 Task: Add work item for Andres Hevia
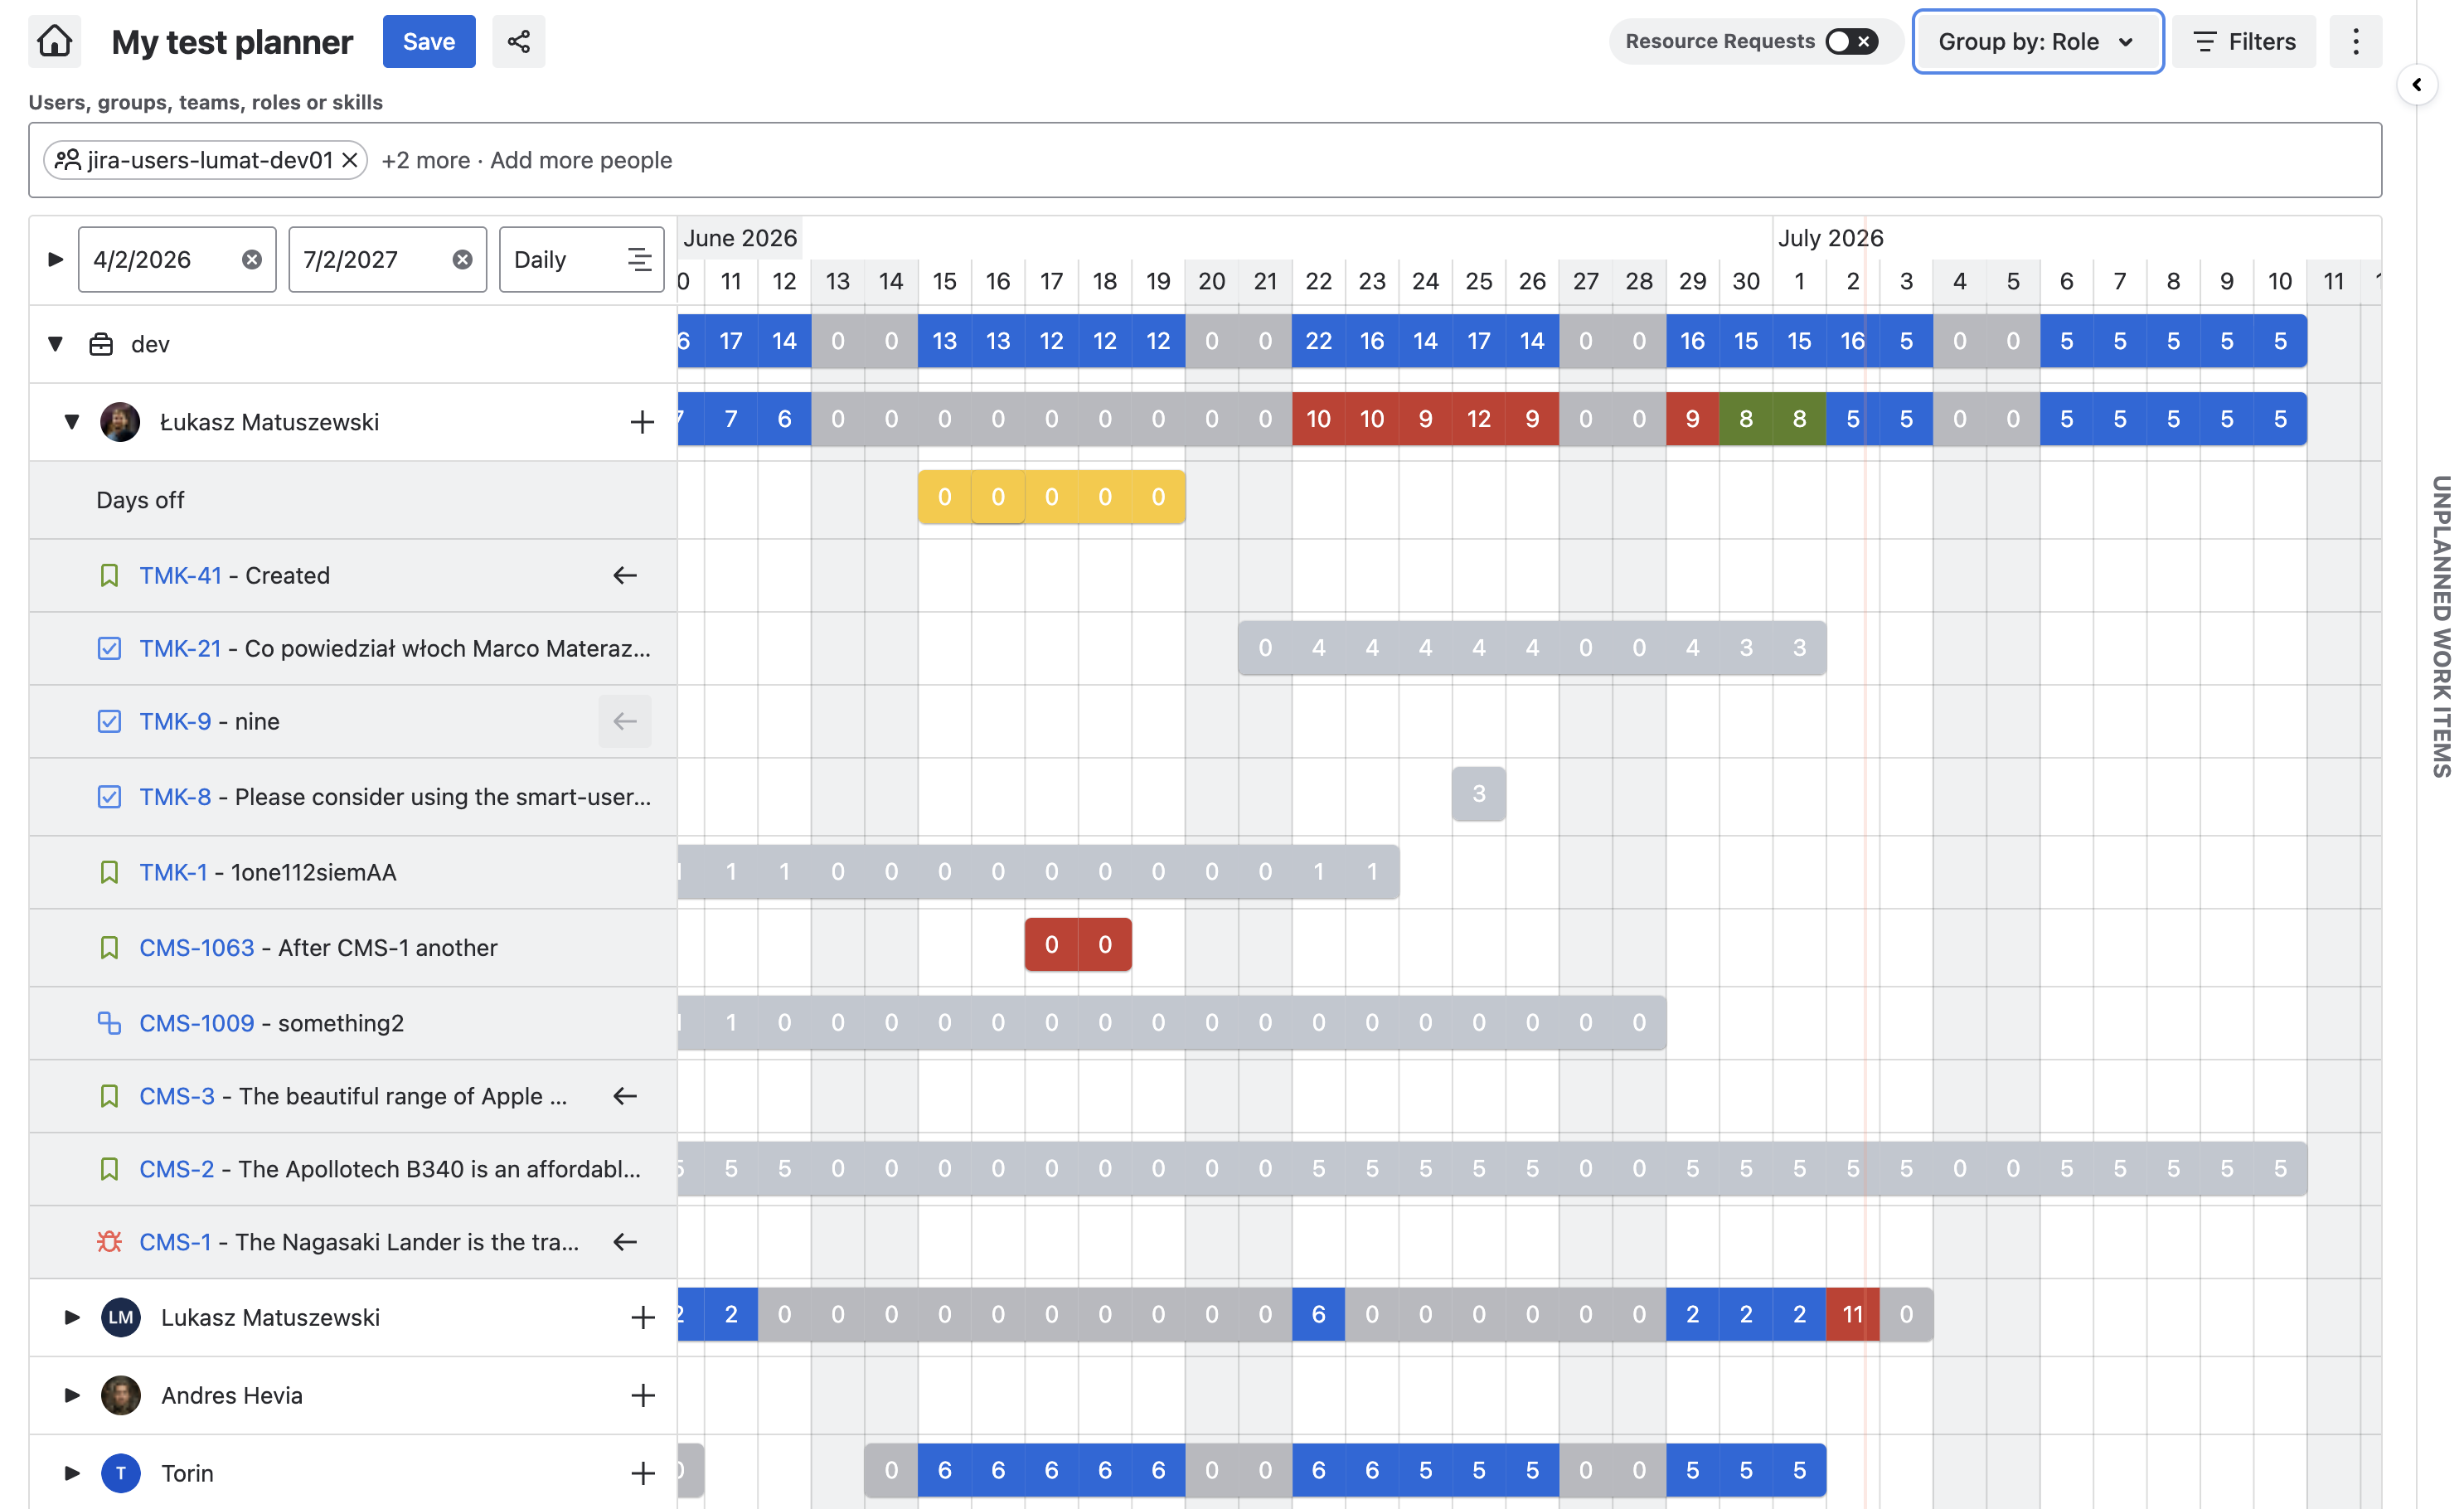pos(642,1395)
